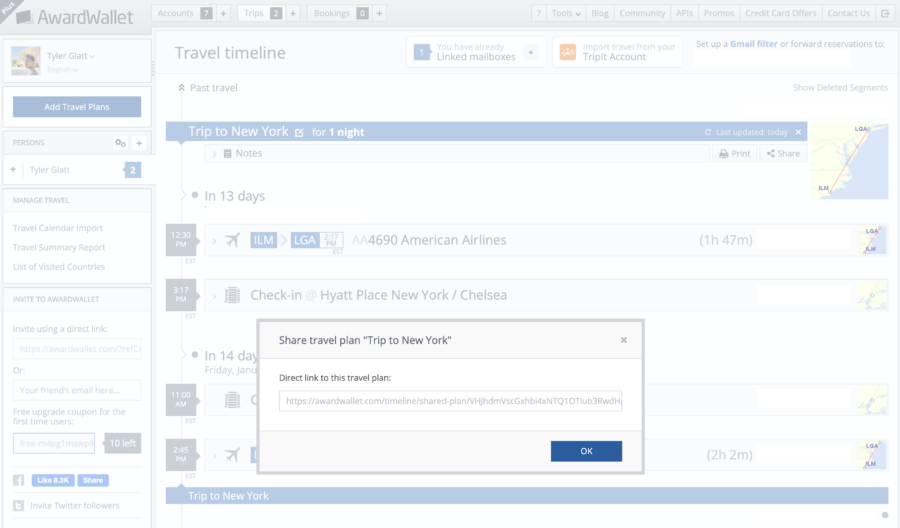Select the free upgrade coupon field
Screen dimensions: 900x528
(x=54, y=443)
